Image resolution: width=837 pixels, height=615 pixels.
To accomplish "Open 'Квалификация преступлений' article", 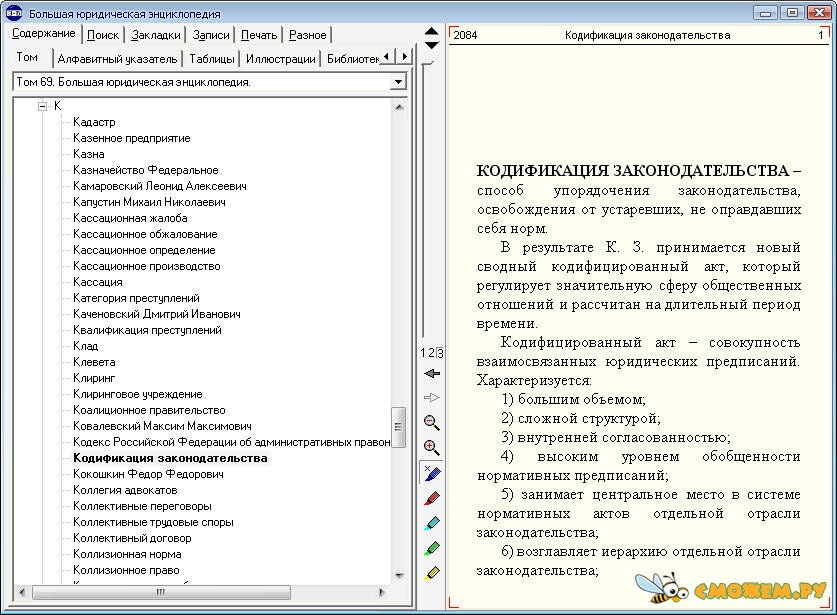I will (147, 330).
